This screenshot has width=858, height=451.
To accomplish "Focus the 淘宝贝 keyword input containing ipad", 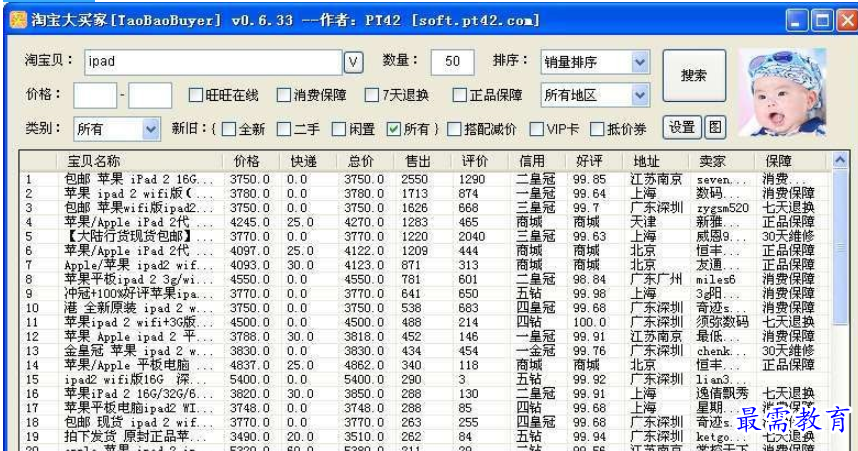I will [213, 62].
